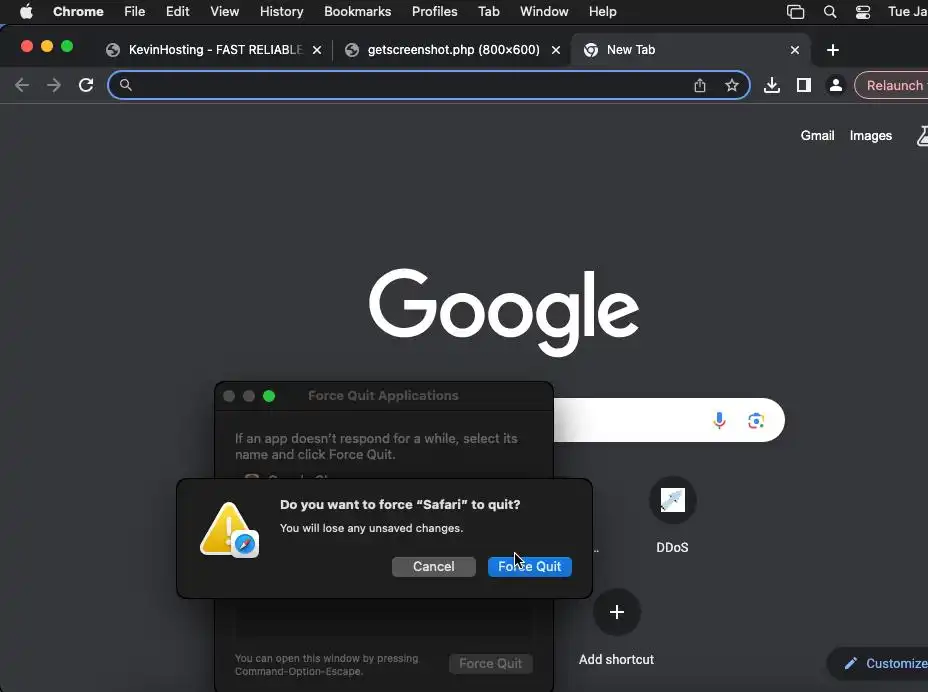The height and width of the screenshot is (692, 928).
Task: Open the Bookmarks menu
Action: tap(357, 11)
